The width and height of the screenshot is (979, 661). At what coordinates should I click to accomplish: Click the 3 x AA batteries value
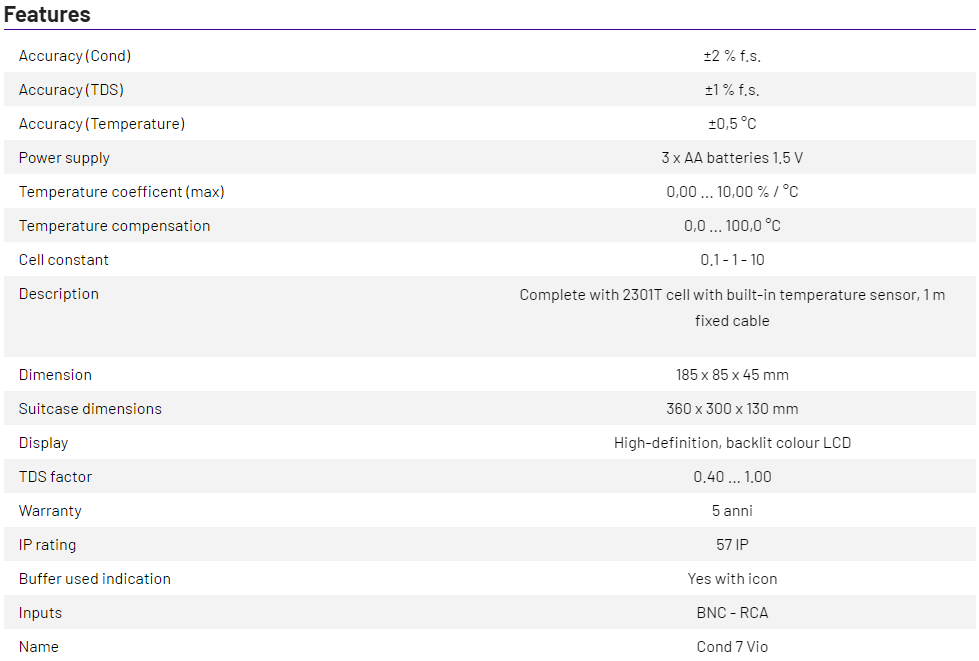[x=732, y=158]
